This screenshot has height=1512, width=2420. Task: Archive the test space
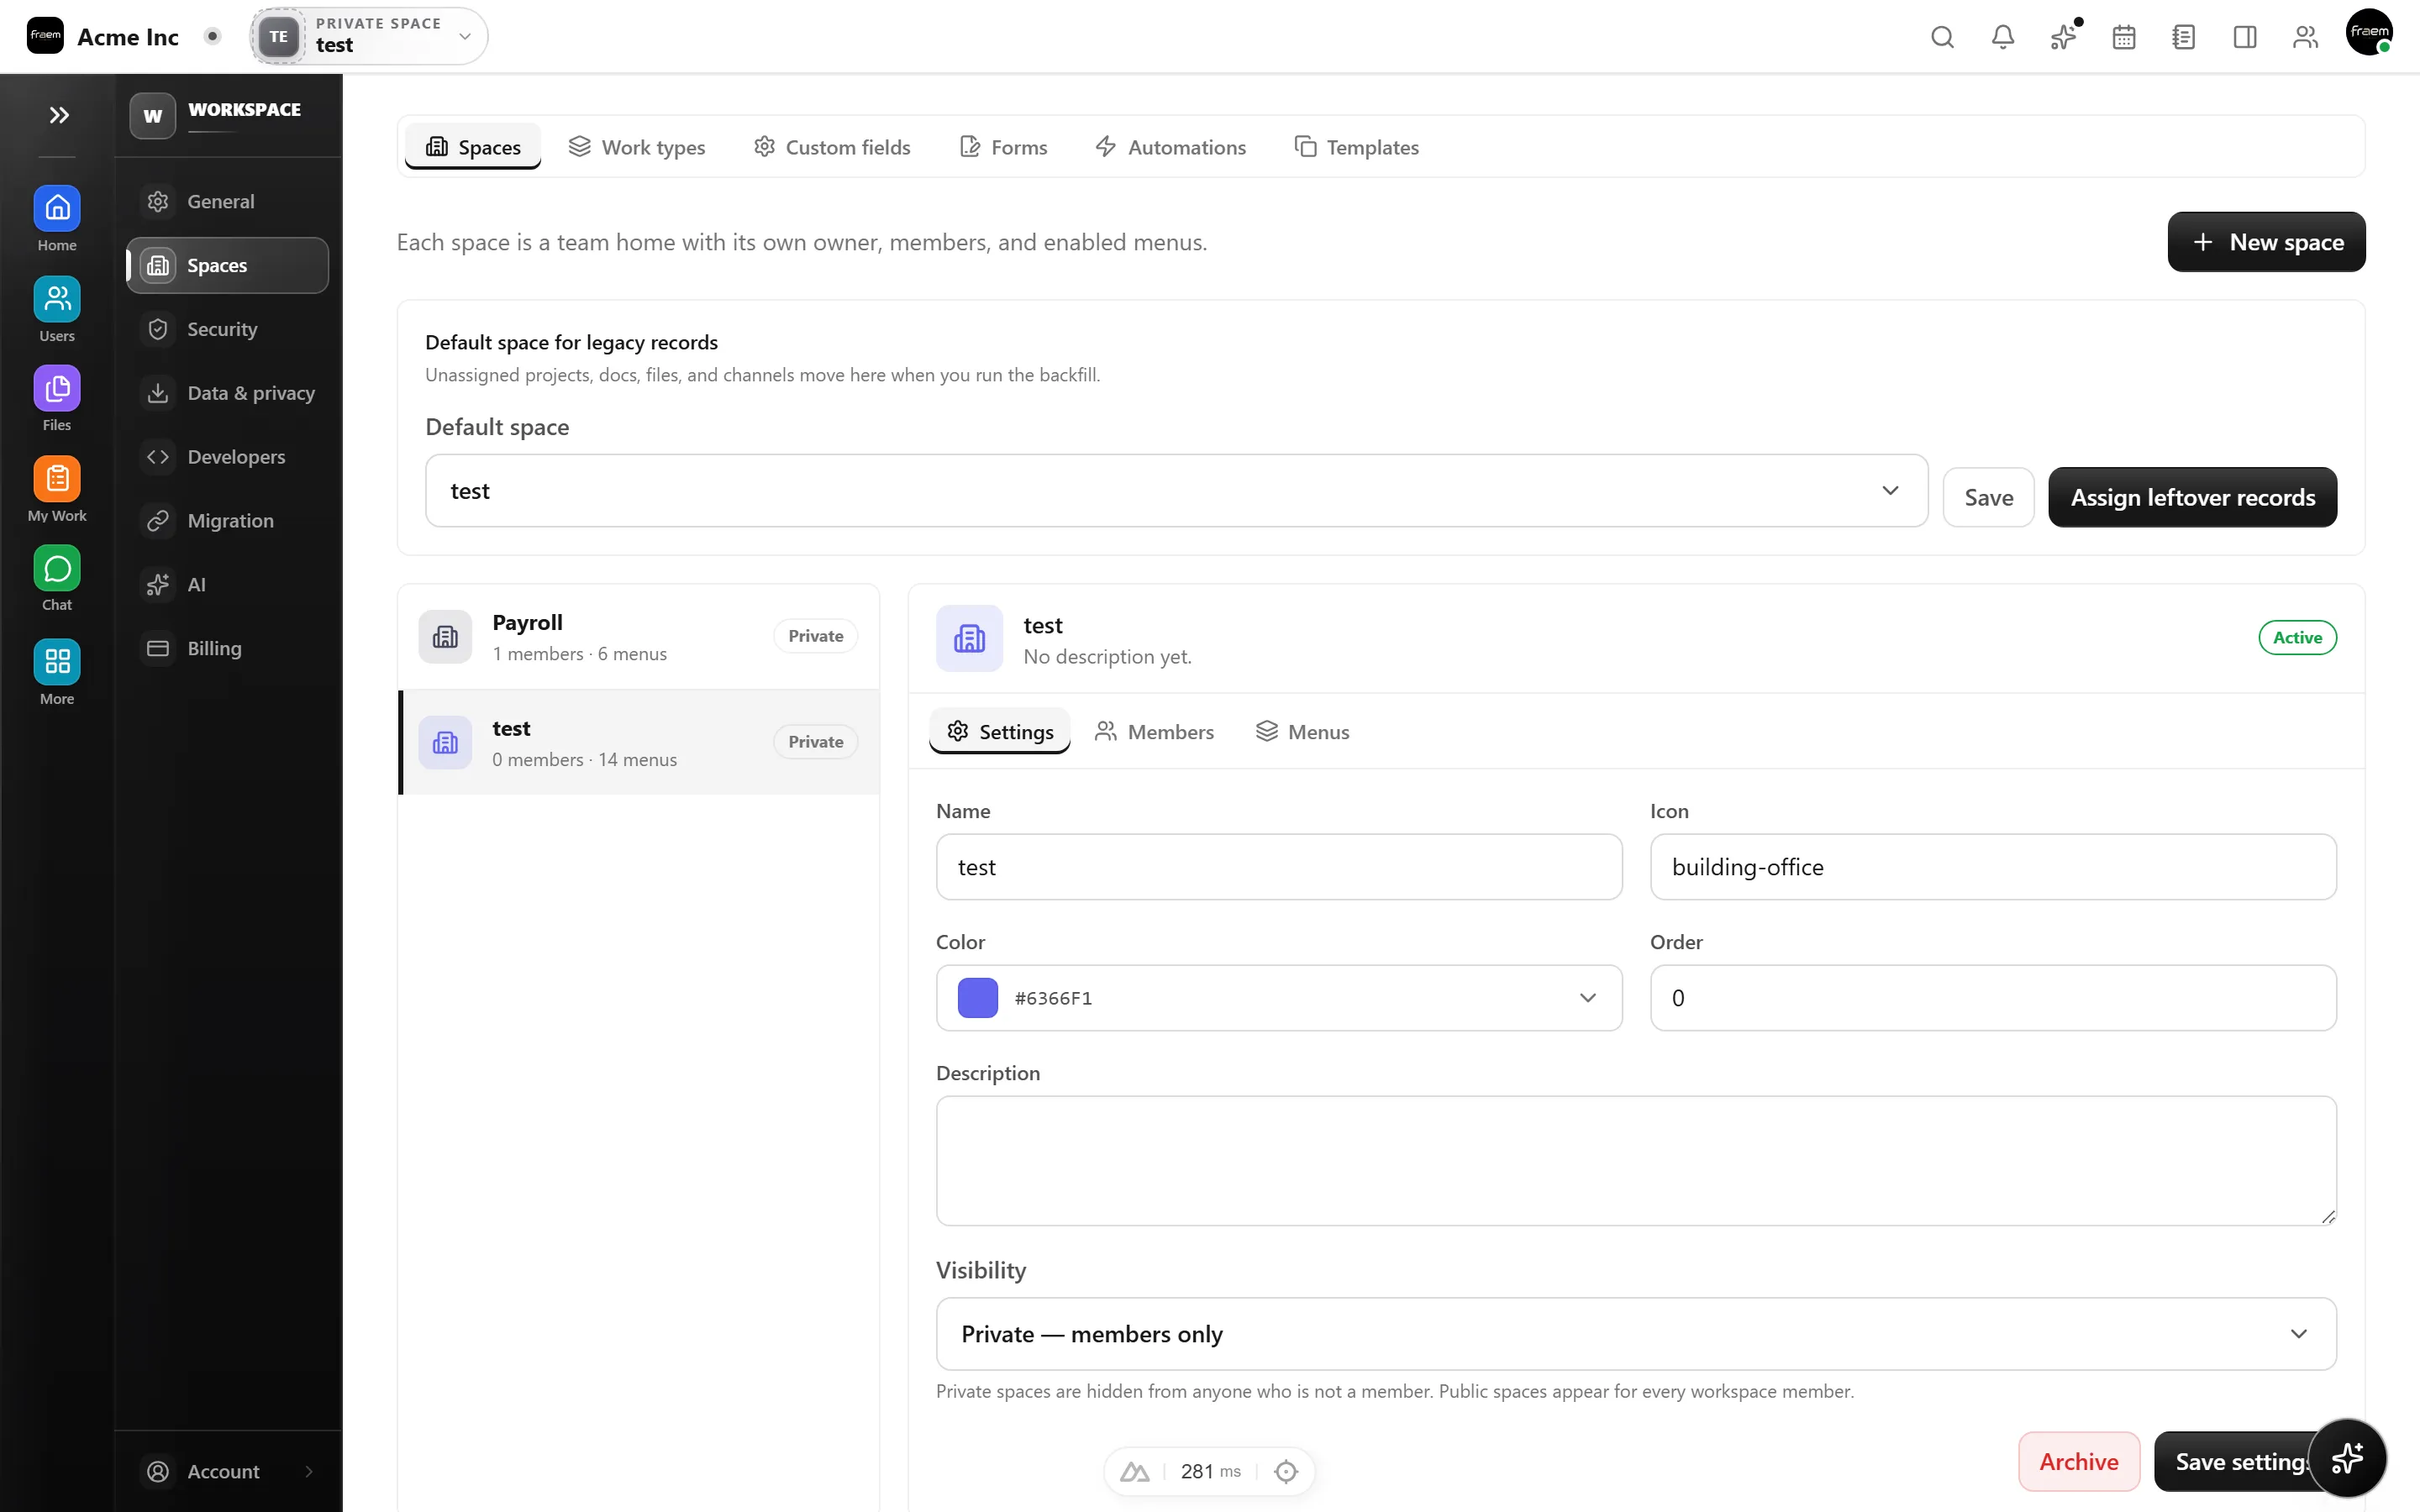(x=2078, y=1461)
